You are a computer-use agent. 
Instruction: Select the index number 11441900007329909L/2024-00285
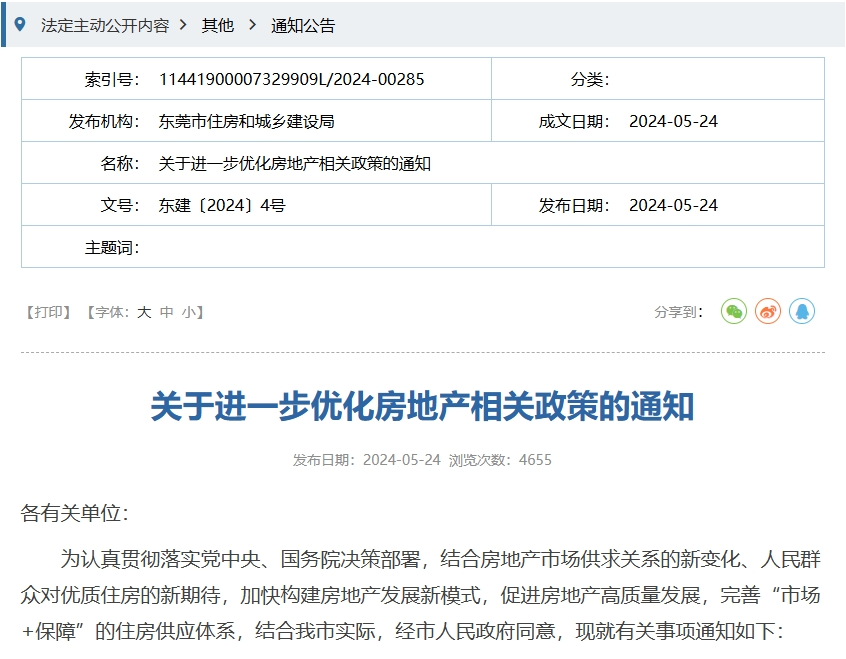pyautogui.click(x=291, y=79)
